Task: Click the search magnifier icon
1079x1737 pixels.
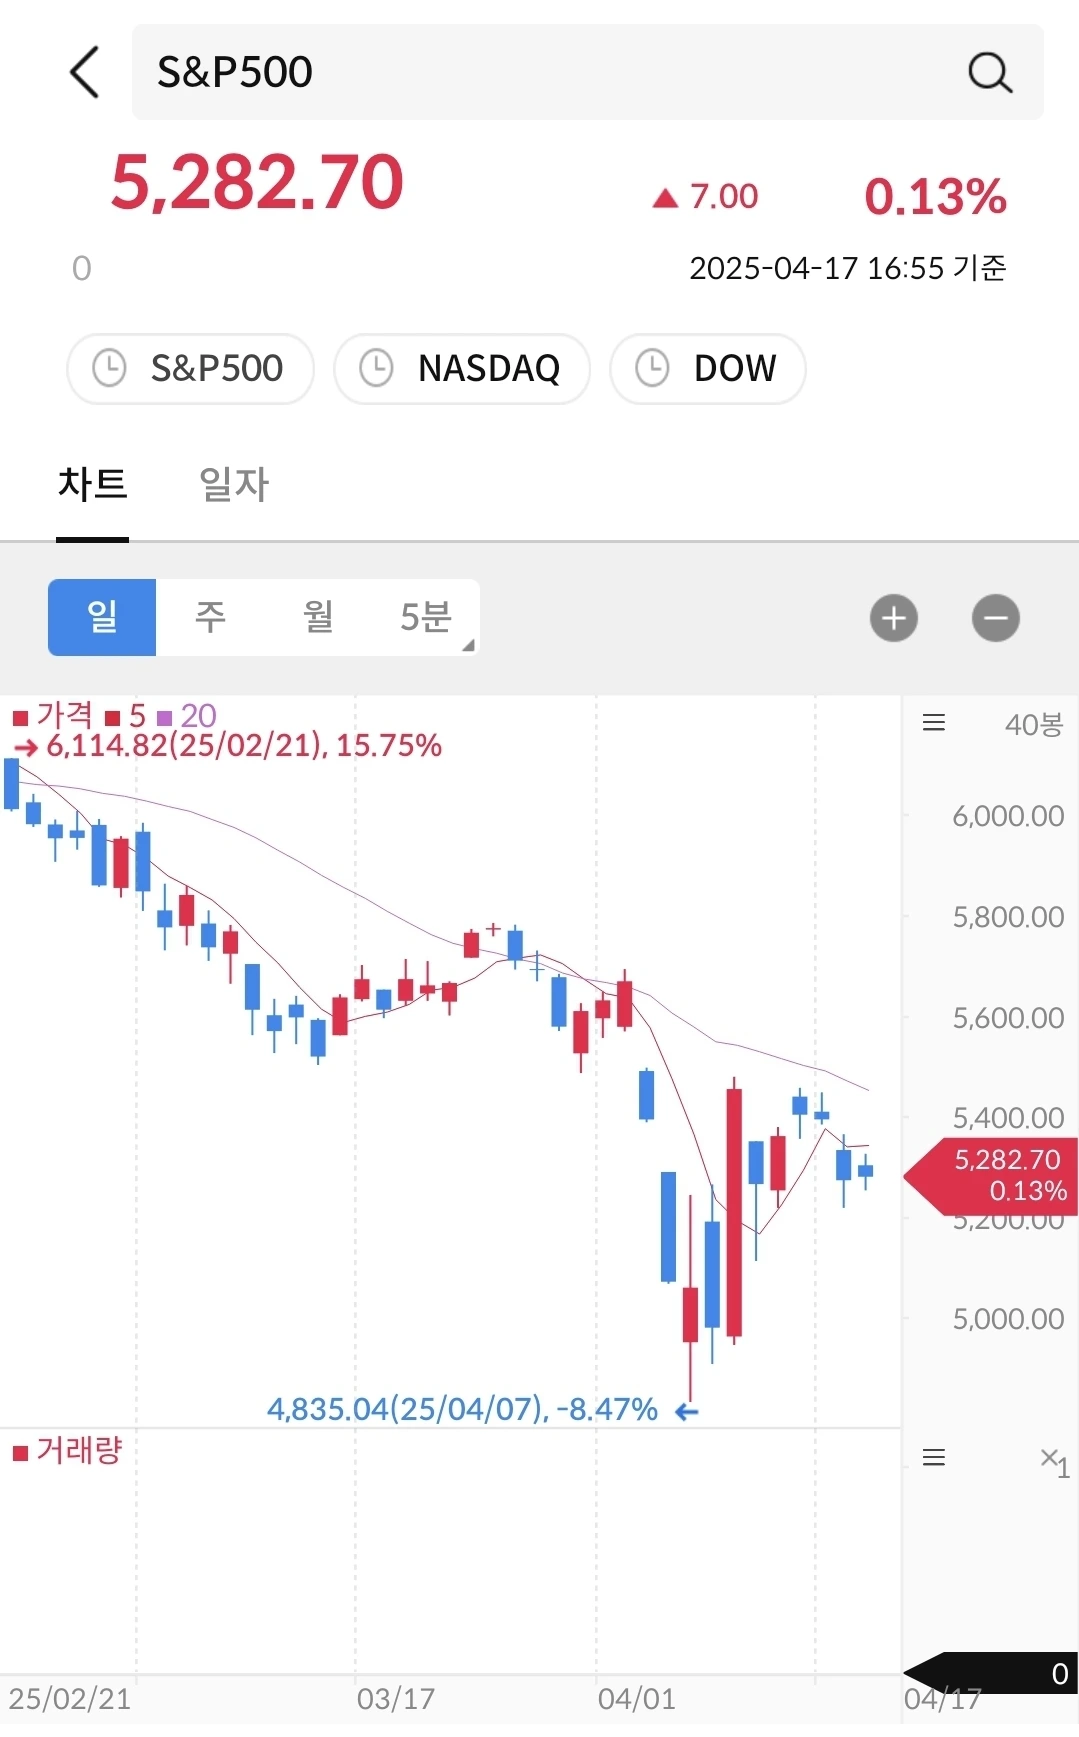Action: coord(989,72)
